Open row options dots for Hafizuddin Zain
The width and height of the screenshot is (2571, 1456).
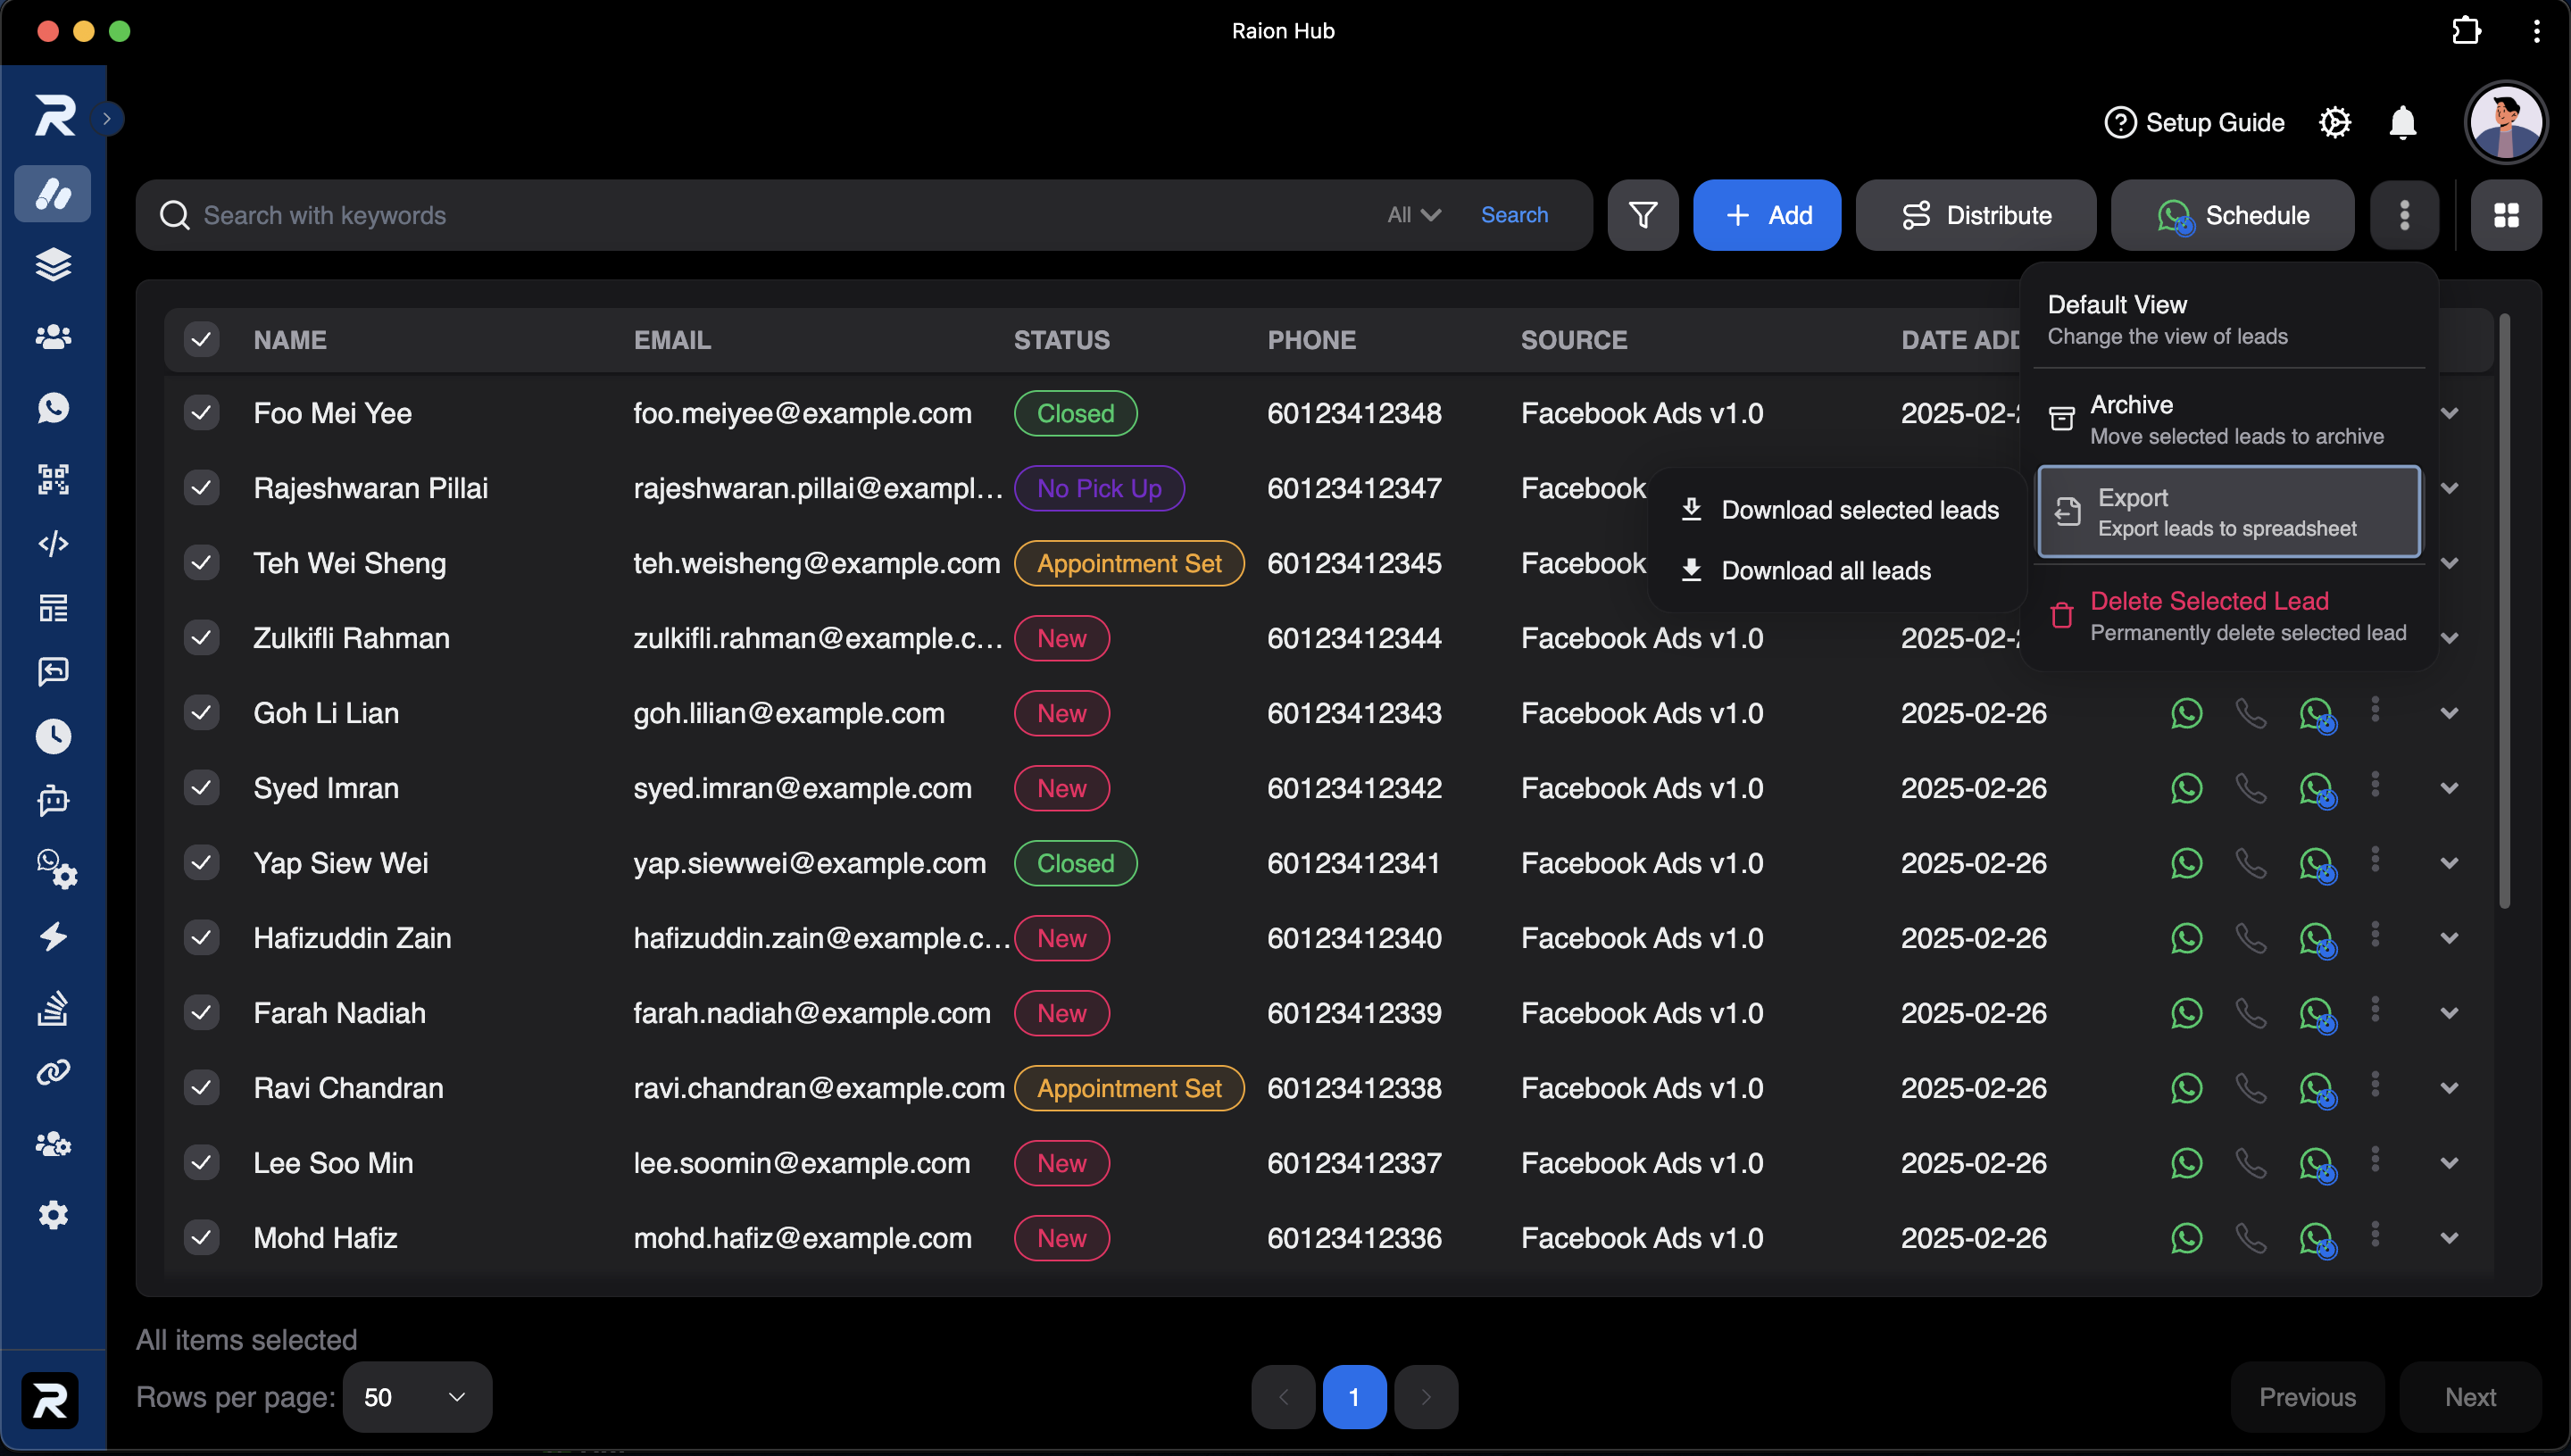tap(2374, 935)
